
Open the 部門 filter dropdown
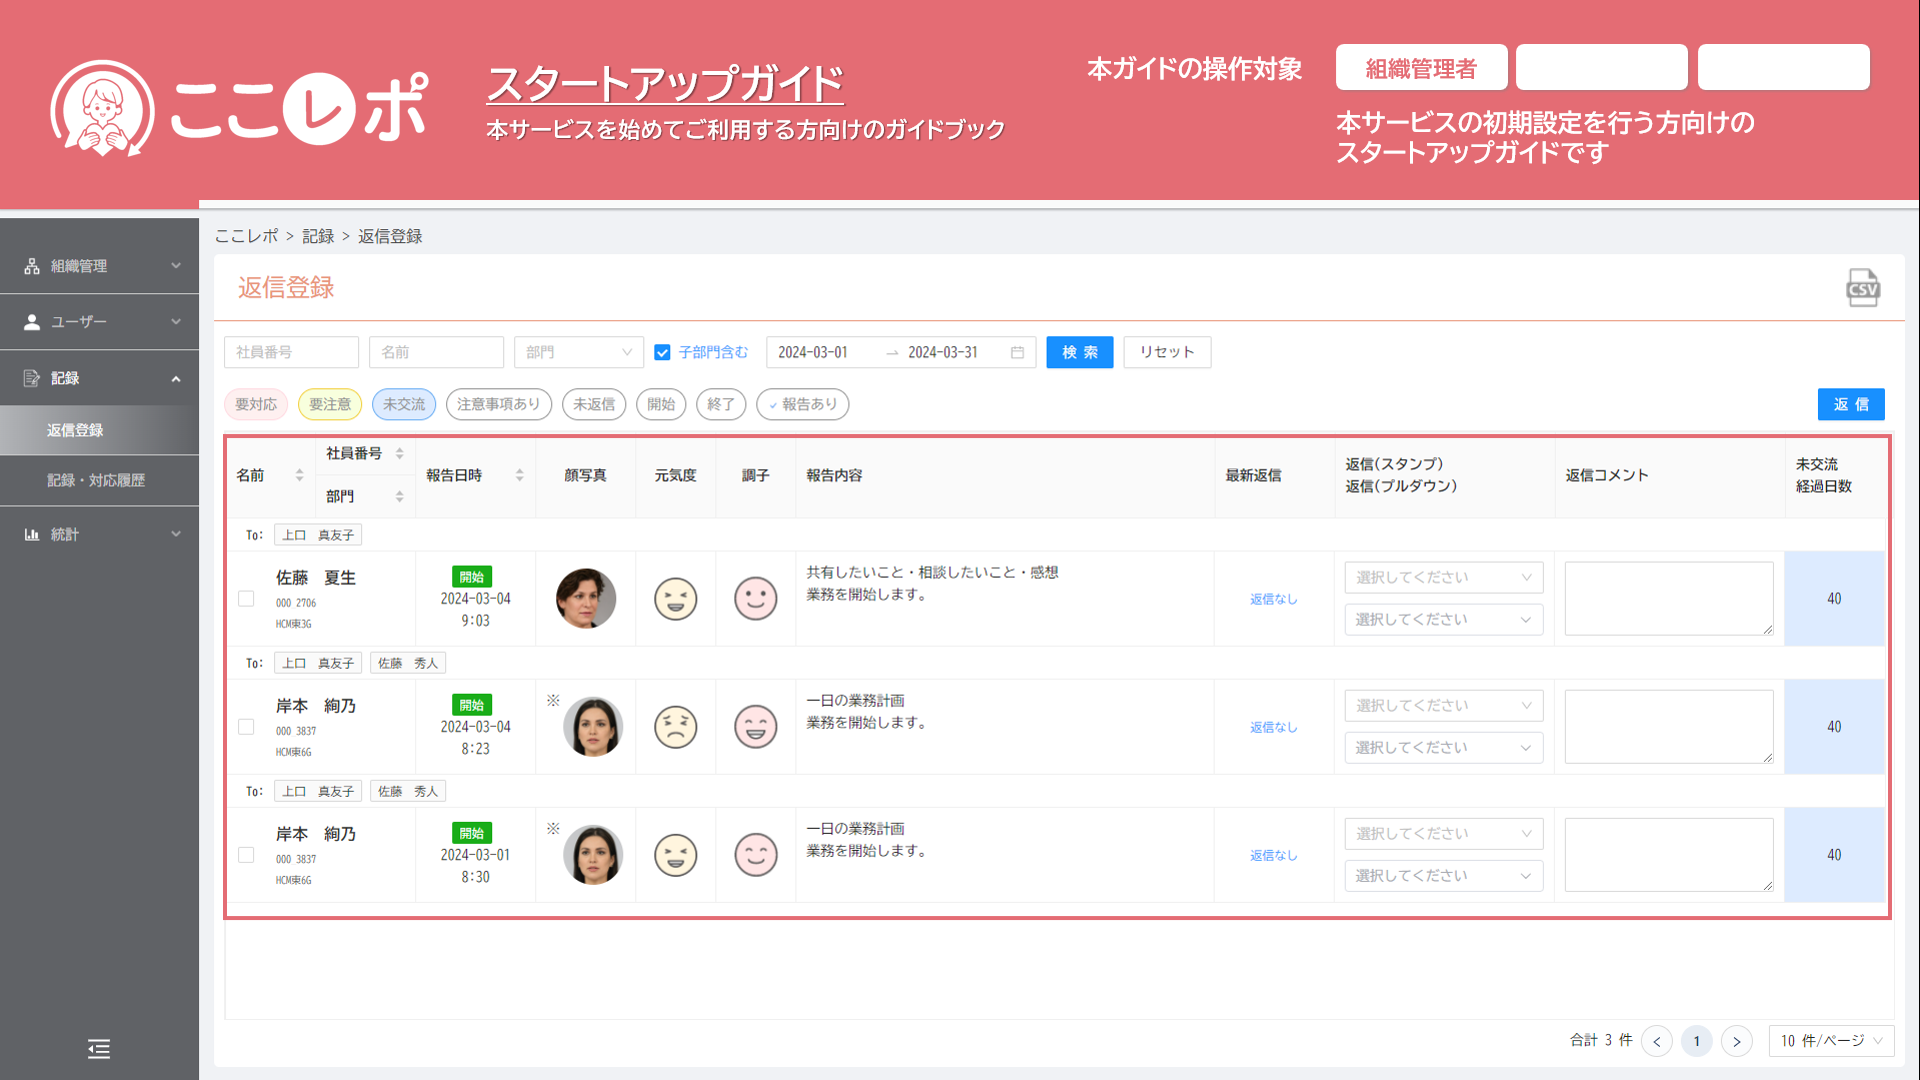point(578,352)
